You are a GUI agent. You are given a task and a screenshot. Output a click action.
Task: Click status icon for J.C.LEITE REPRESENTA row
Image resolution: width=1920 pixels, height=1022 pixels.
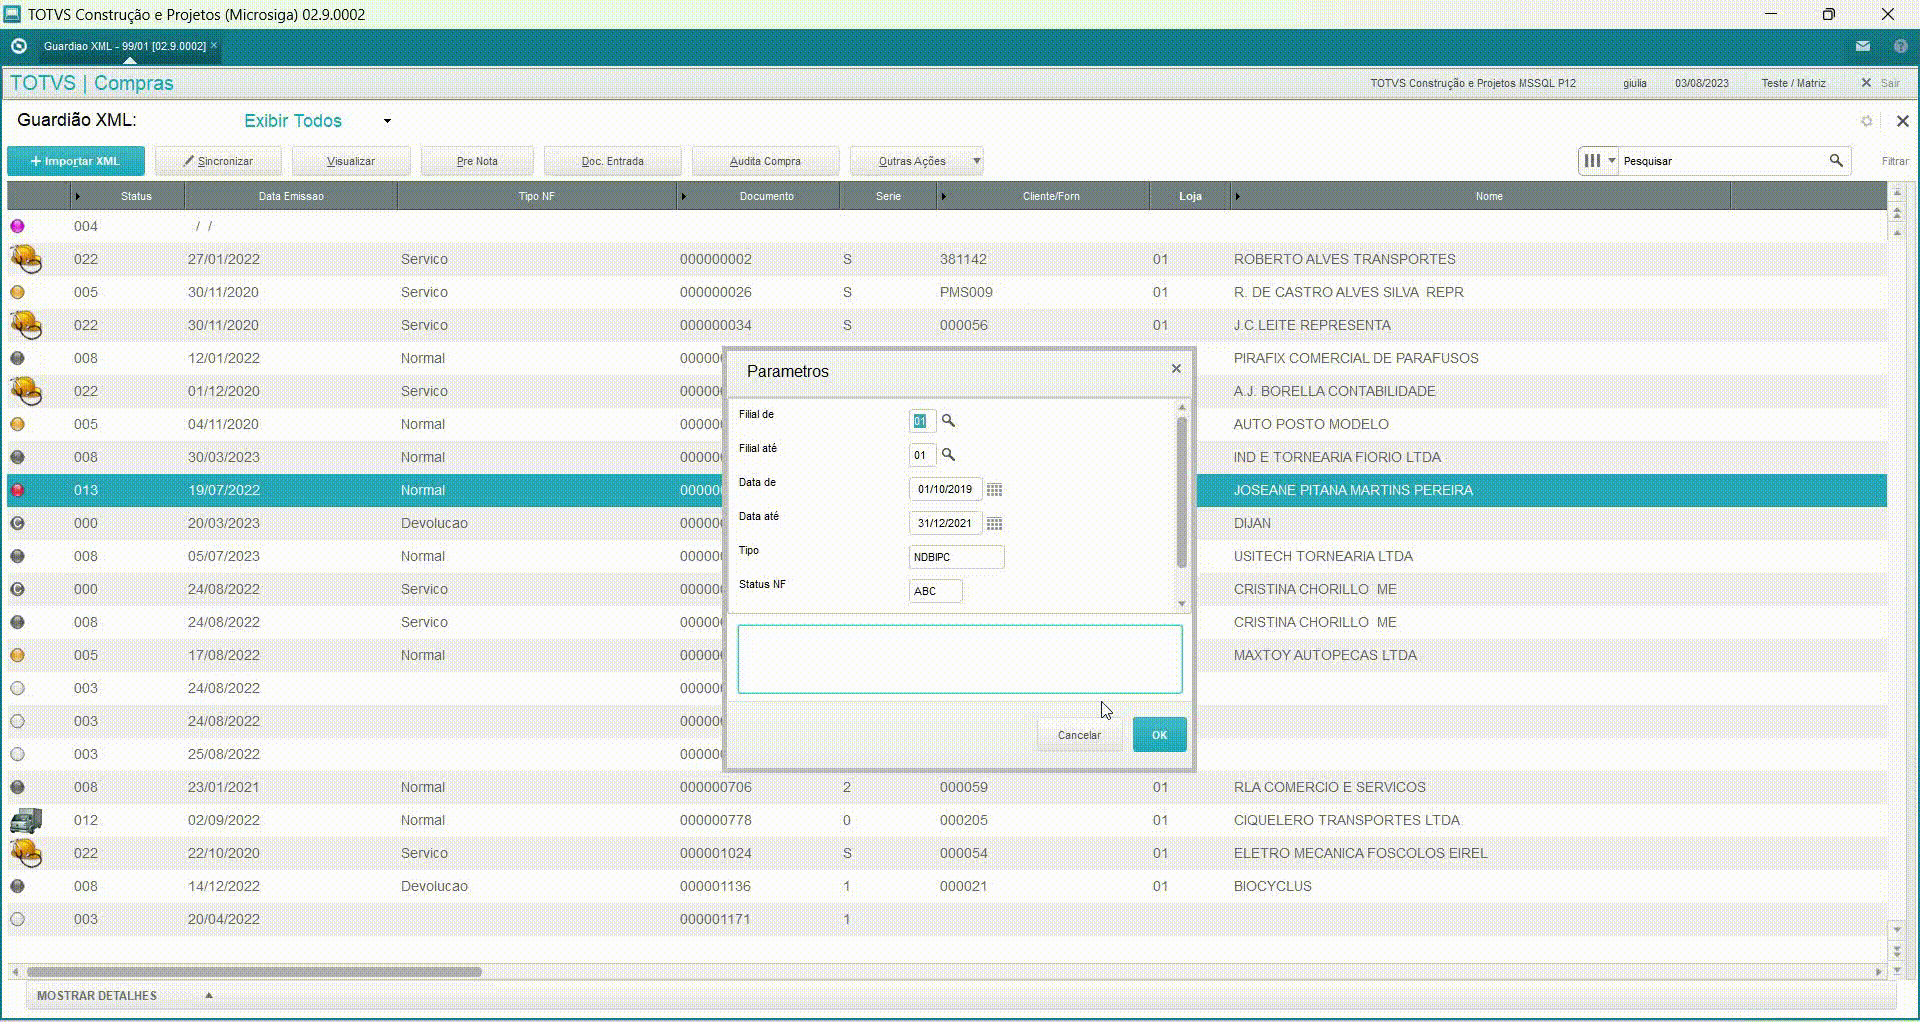point(26,326)
